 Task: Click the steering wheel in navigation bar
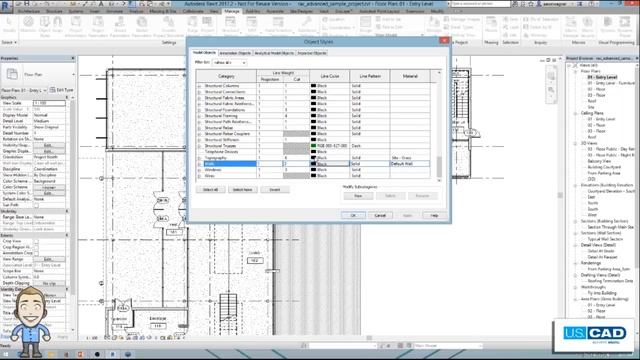coord(551,76)
